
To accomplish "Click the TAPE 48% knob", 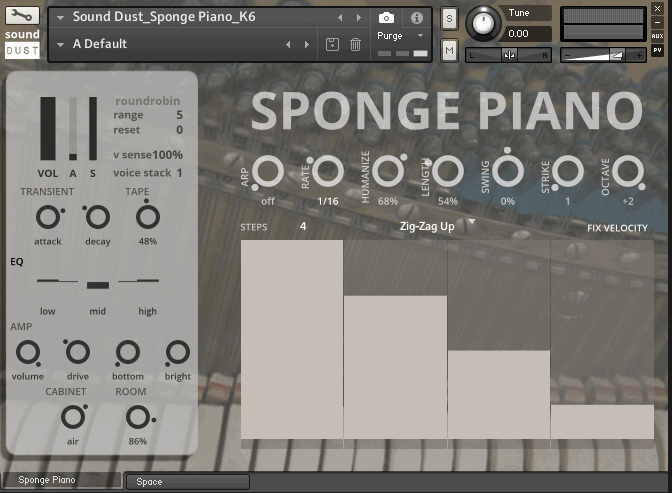I will tap(148, 216).
